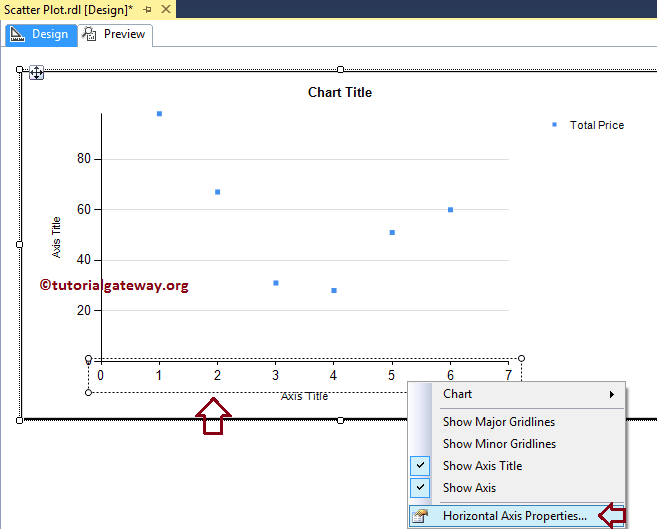This screenshot has width=657, height=529.
Task: Select the data point above x-value 2
Action: [x=217, y=192]
